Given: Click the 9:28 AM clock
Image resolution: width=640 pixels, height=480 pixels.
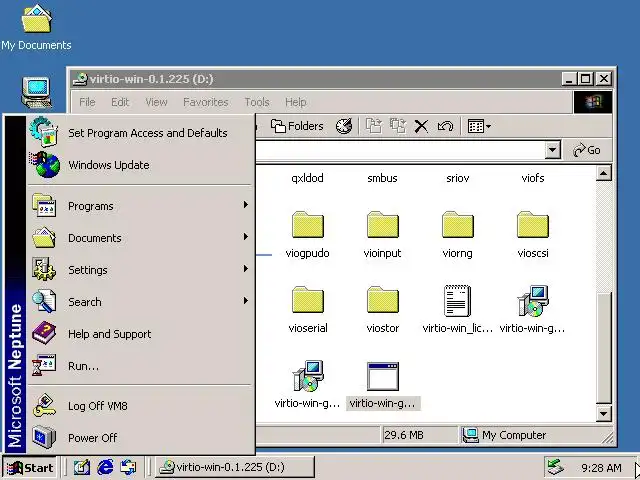Looking at the screenshot, I should [x=601, y=468].
